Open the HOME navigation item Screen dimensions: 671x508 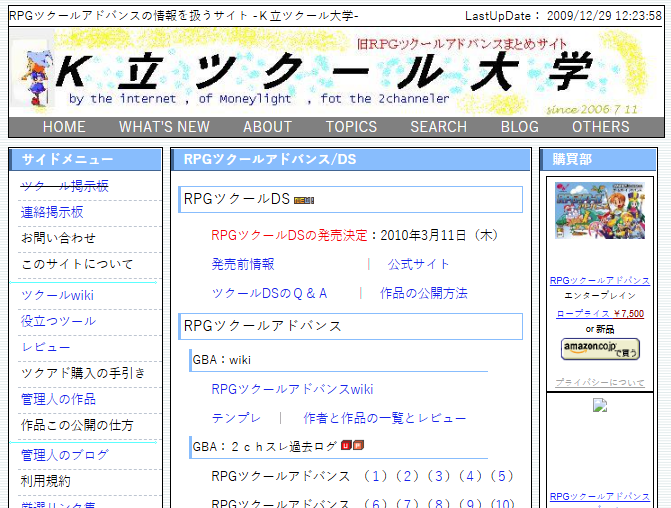pyautogui.click(x=64, y=127)
